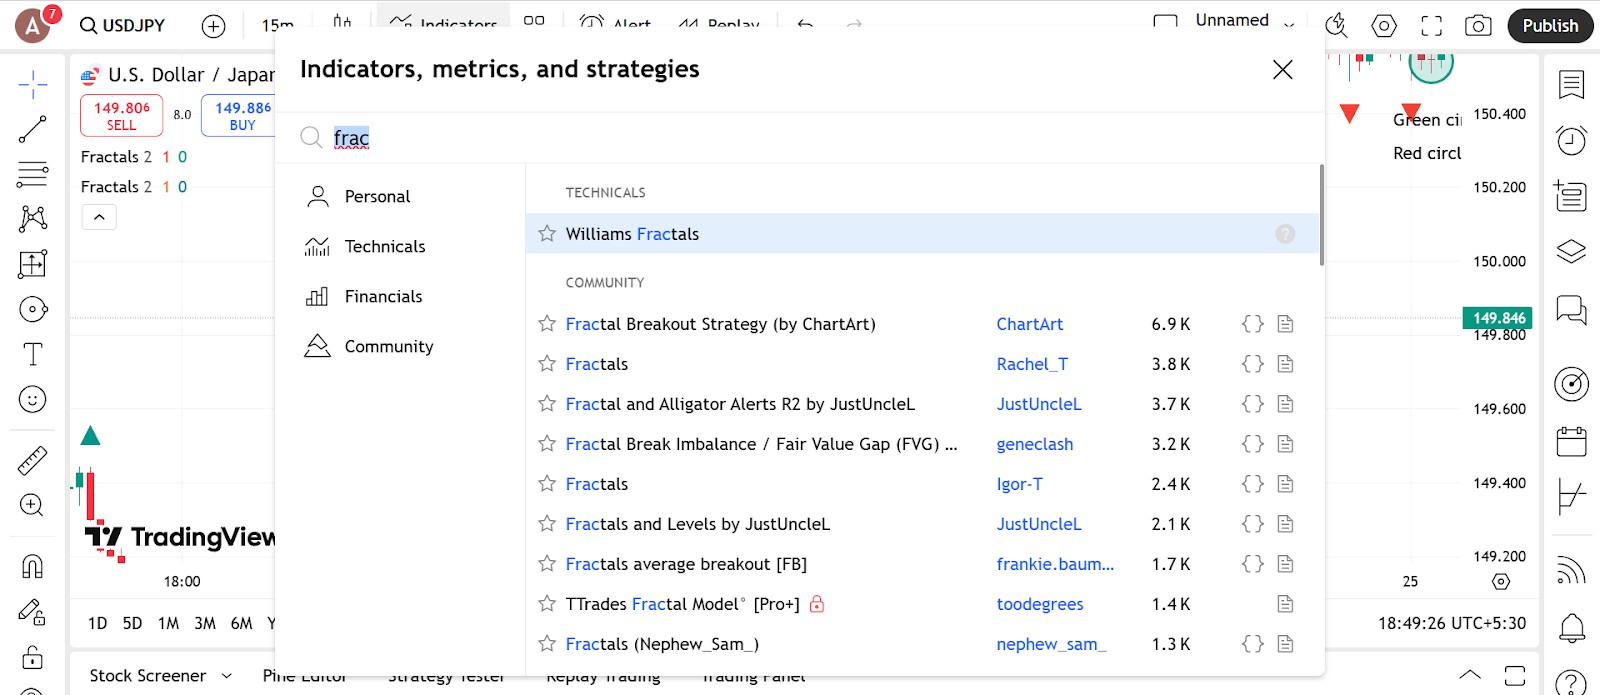Open chart settings hexagon icon
Viewport: 1600px width, 695px height.
(x=1384, y=26)
